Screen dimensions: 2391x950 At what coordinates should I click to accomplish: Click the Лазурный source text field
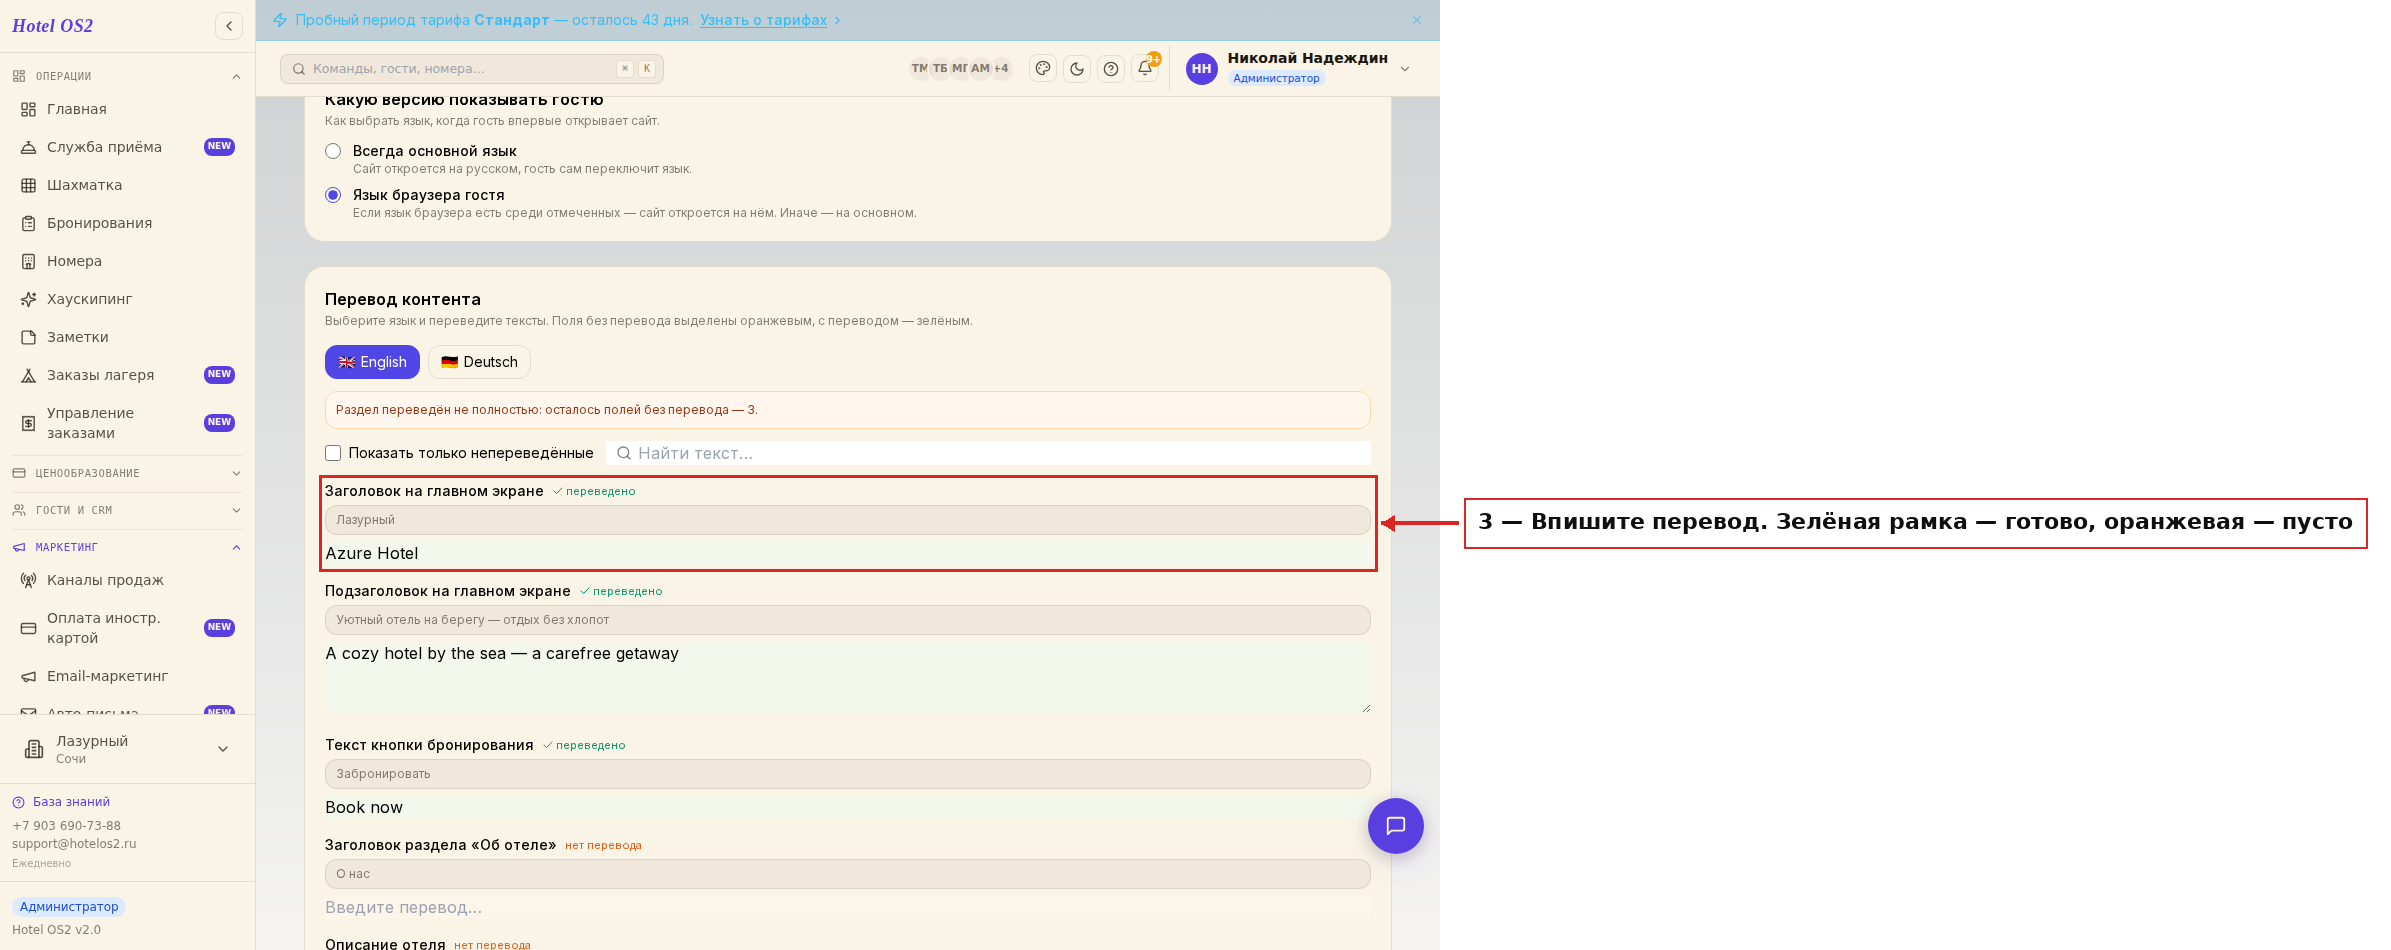tap(847, 520)
